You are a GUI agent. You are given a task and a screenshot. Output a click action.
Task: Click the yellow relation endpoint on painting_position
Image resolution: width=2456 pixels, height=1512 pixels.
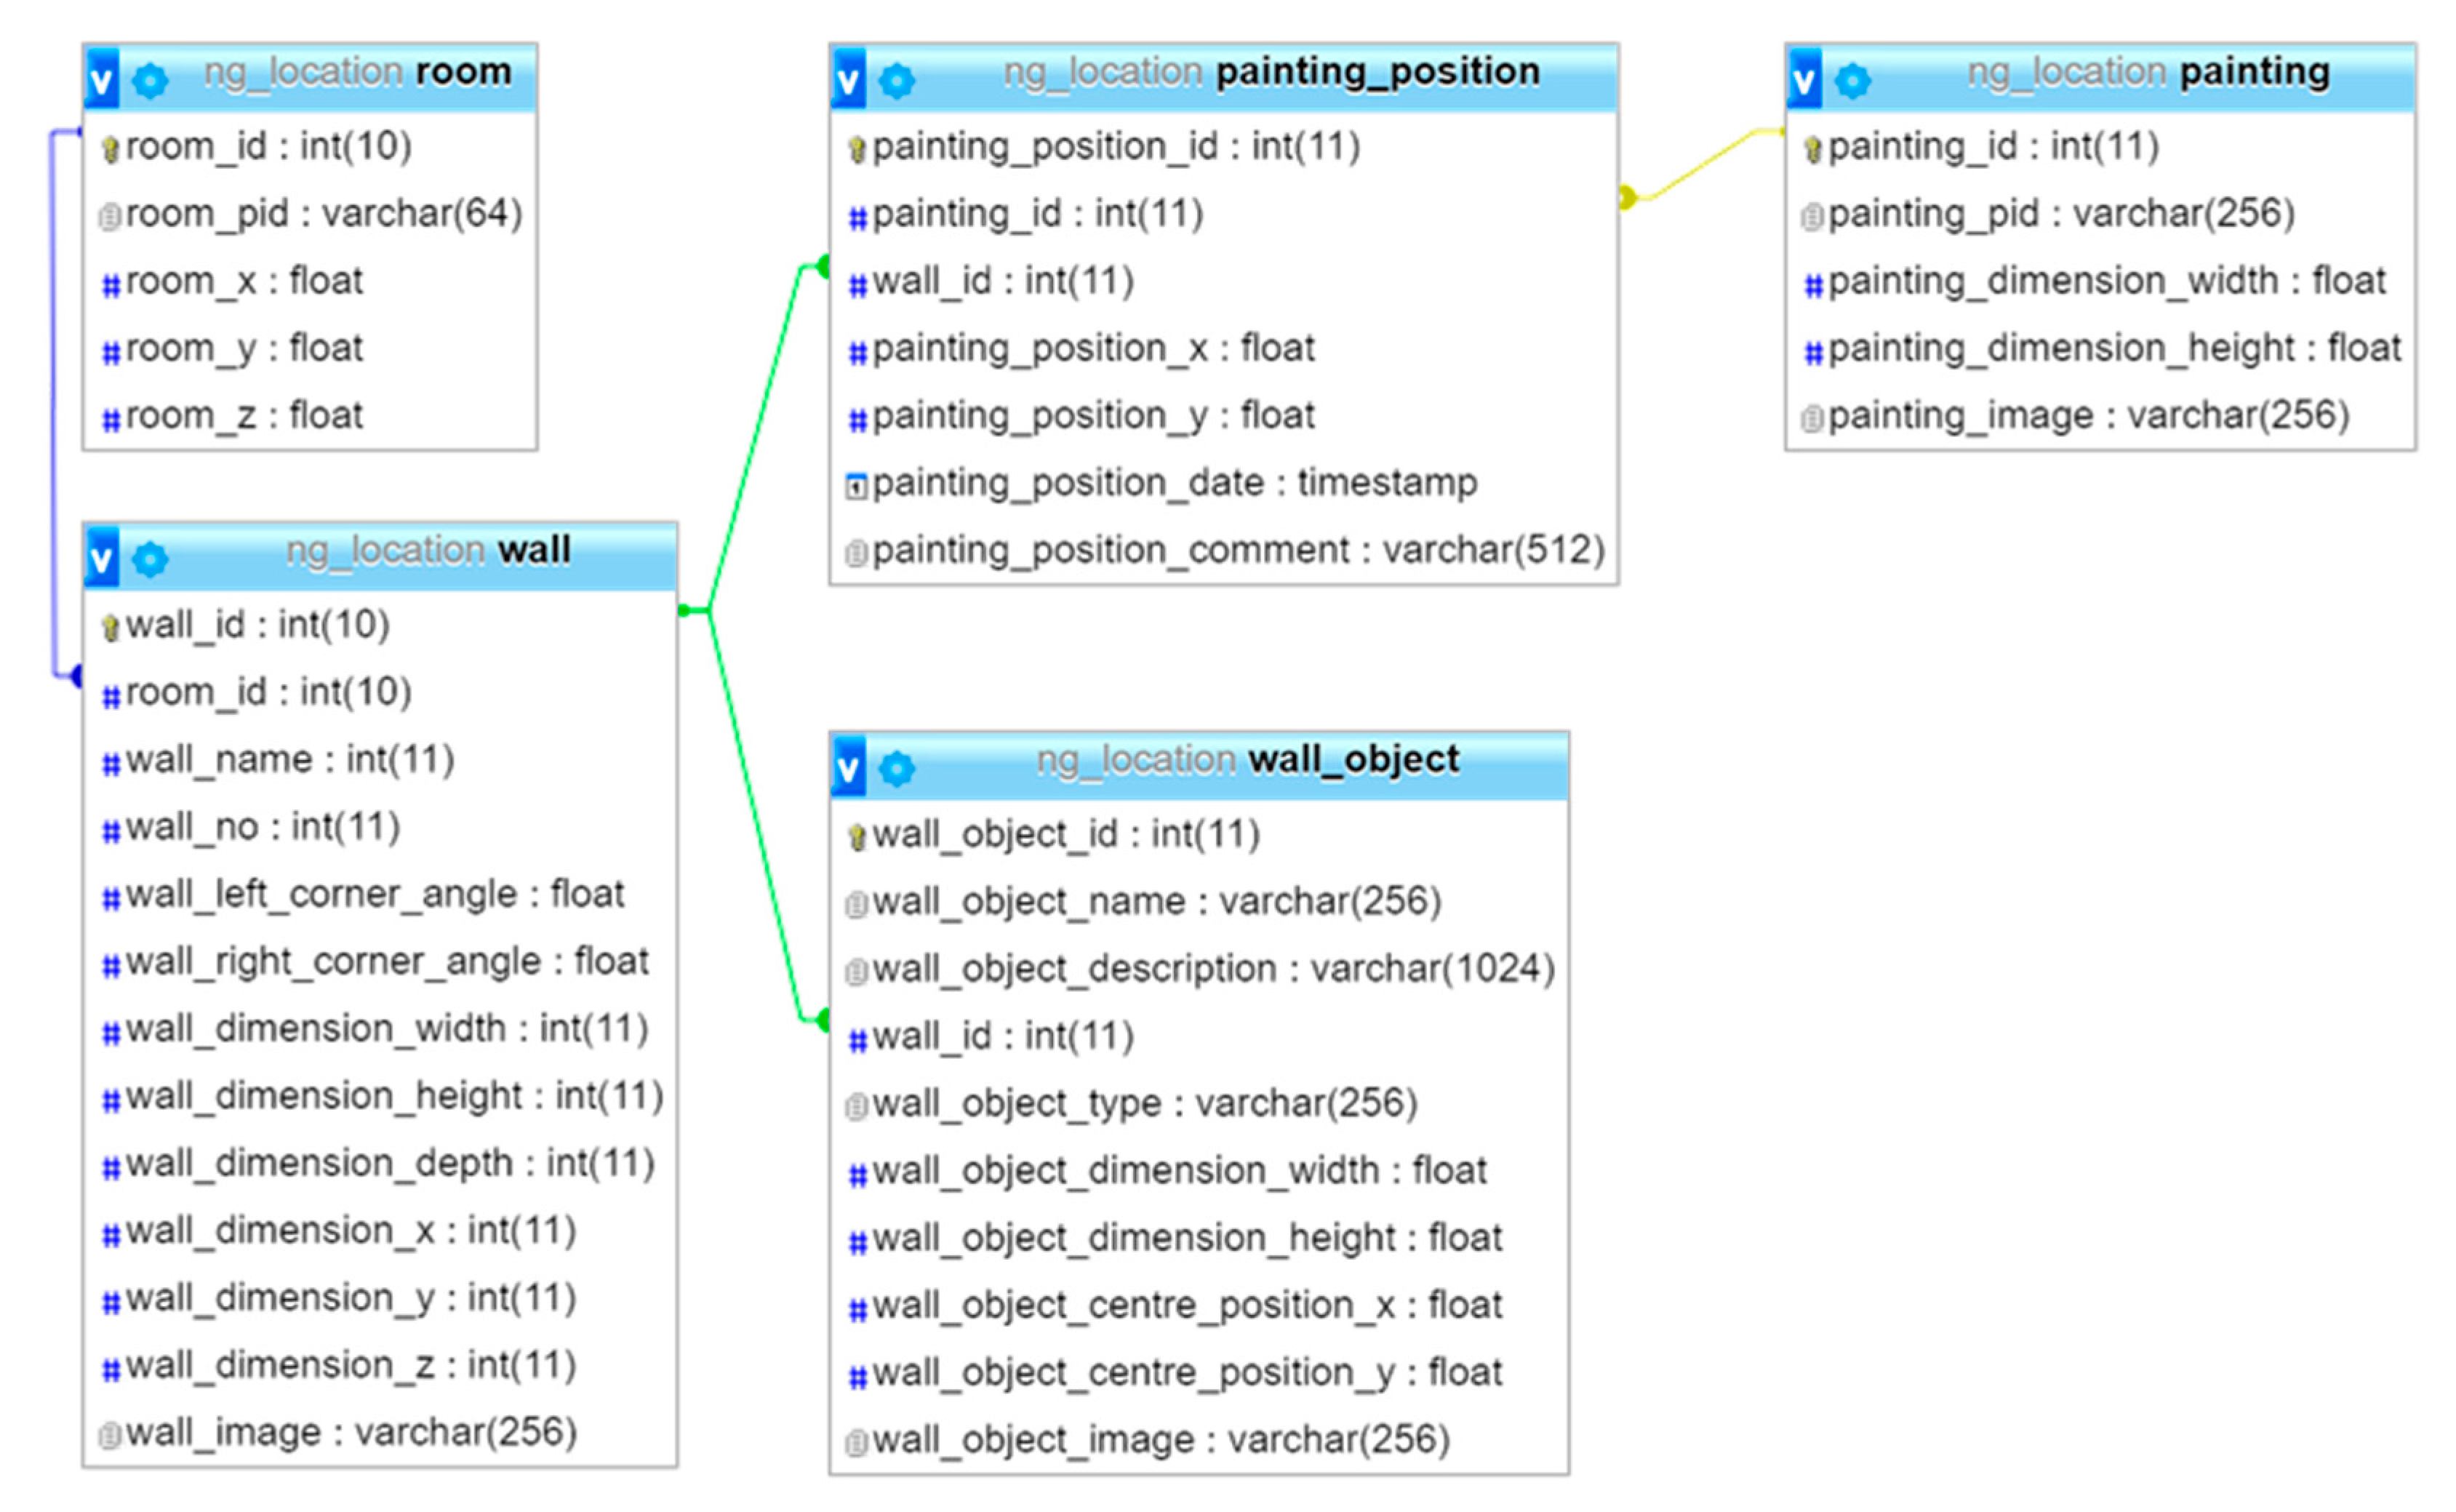point(1627,197)
